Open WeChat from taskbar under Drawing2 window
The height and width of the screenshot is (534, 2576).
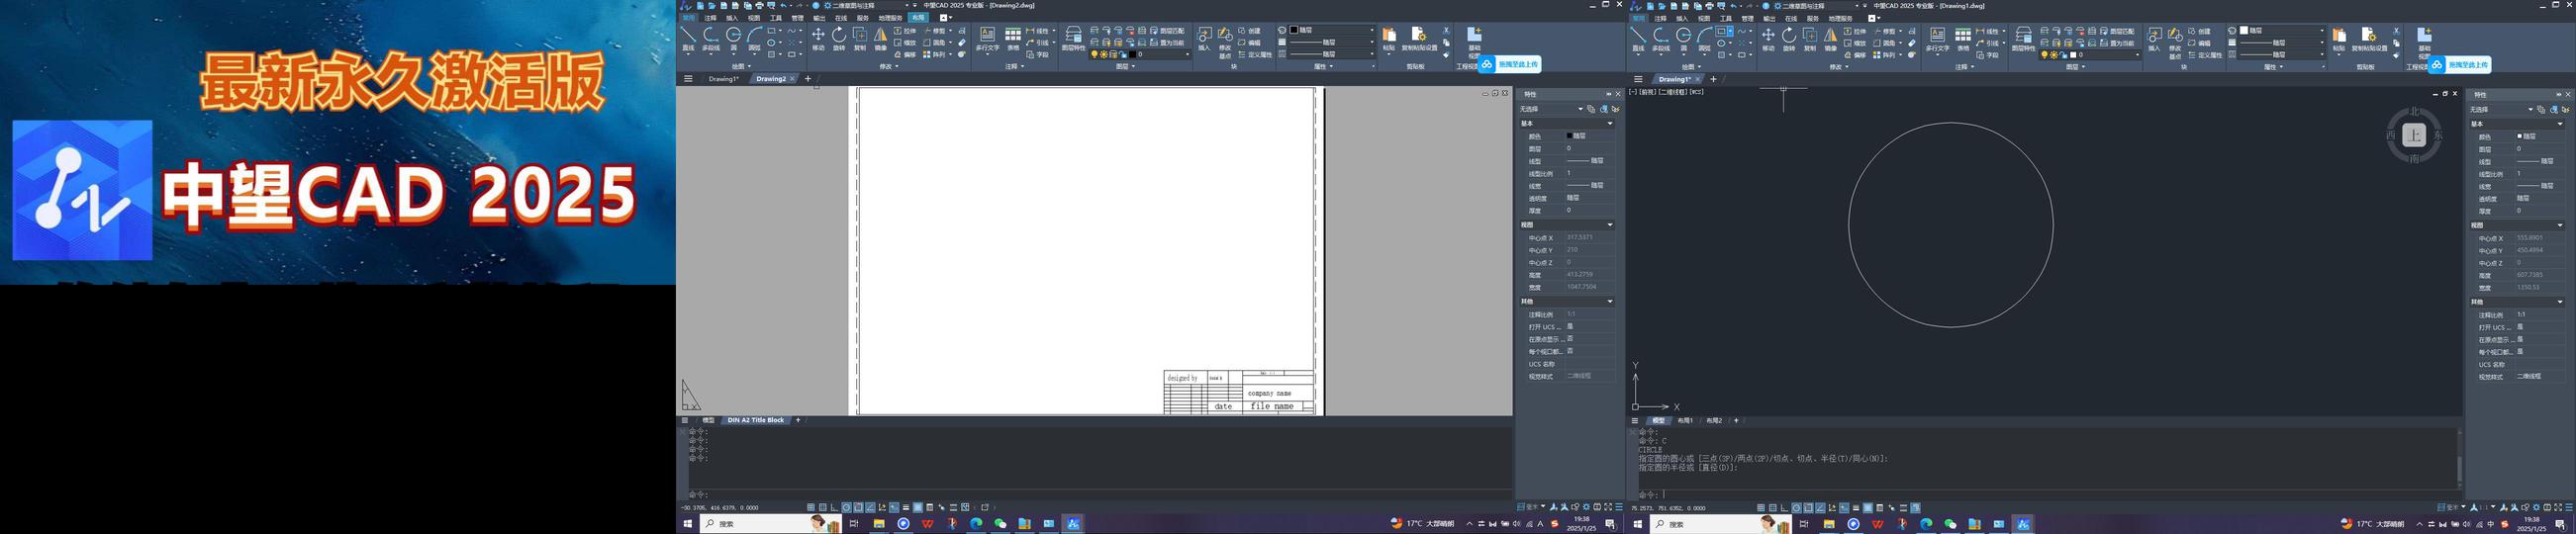click(x=1000, y=524)
